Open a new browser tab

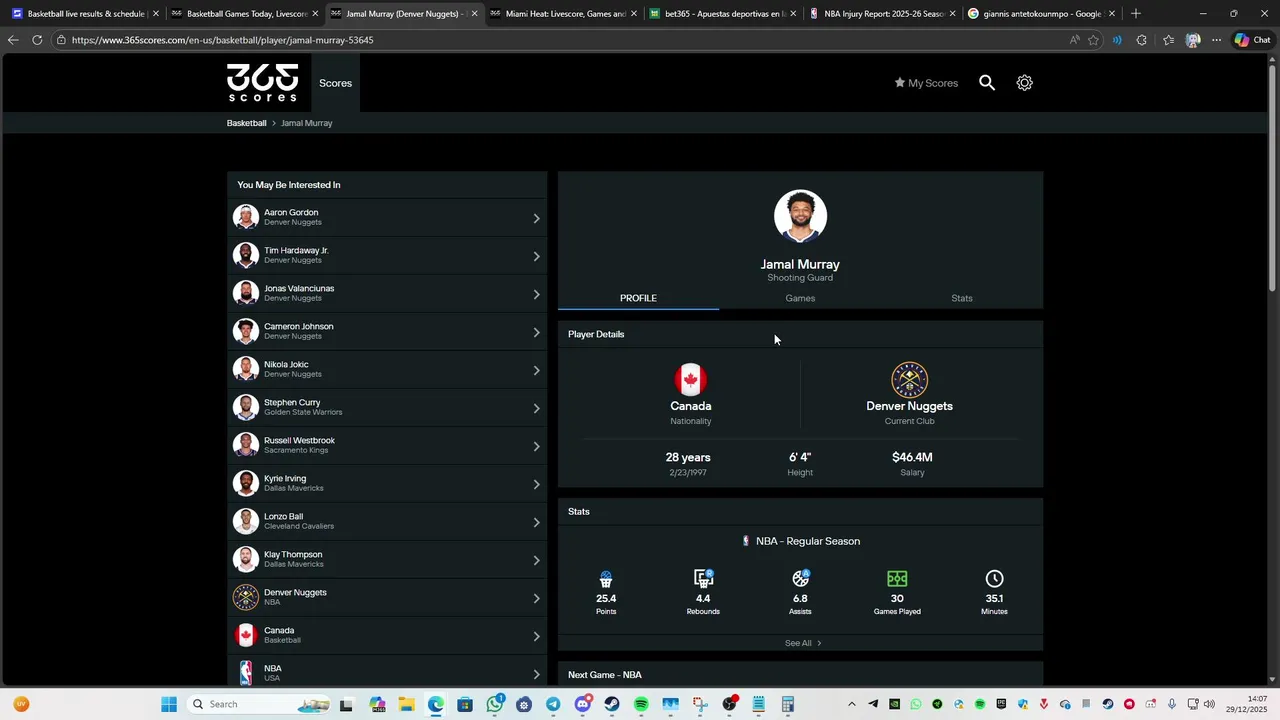coord(1135,14)
